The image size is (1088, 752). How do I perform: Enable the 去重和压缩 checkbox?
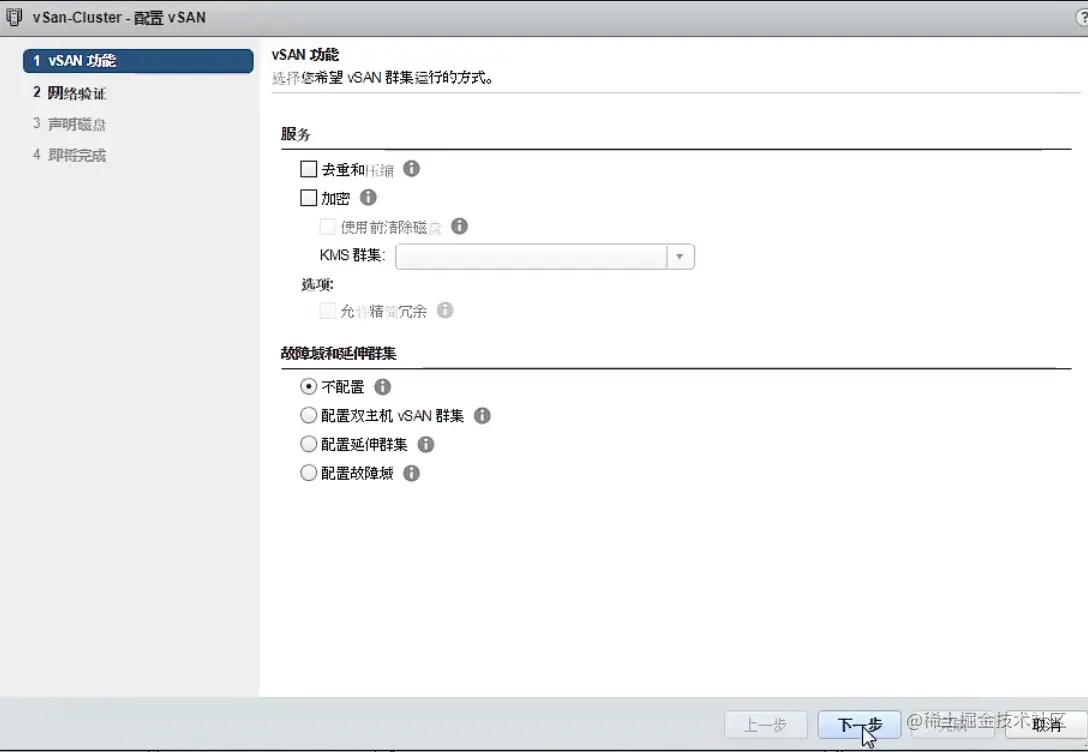click(308, 169)
